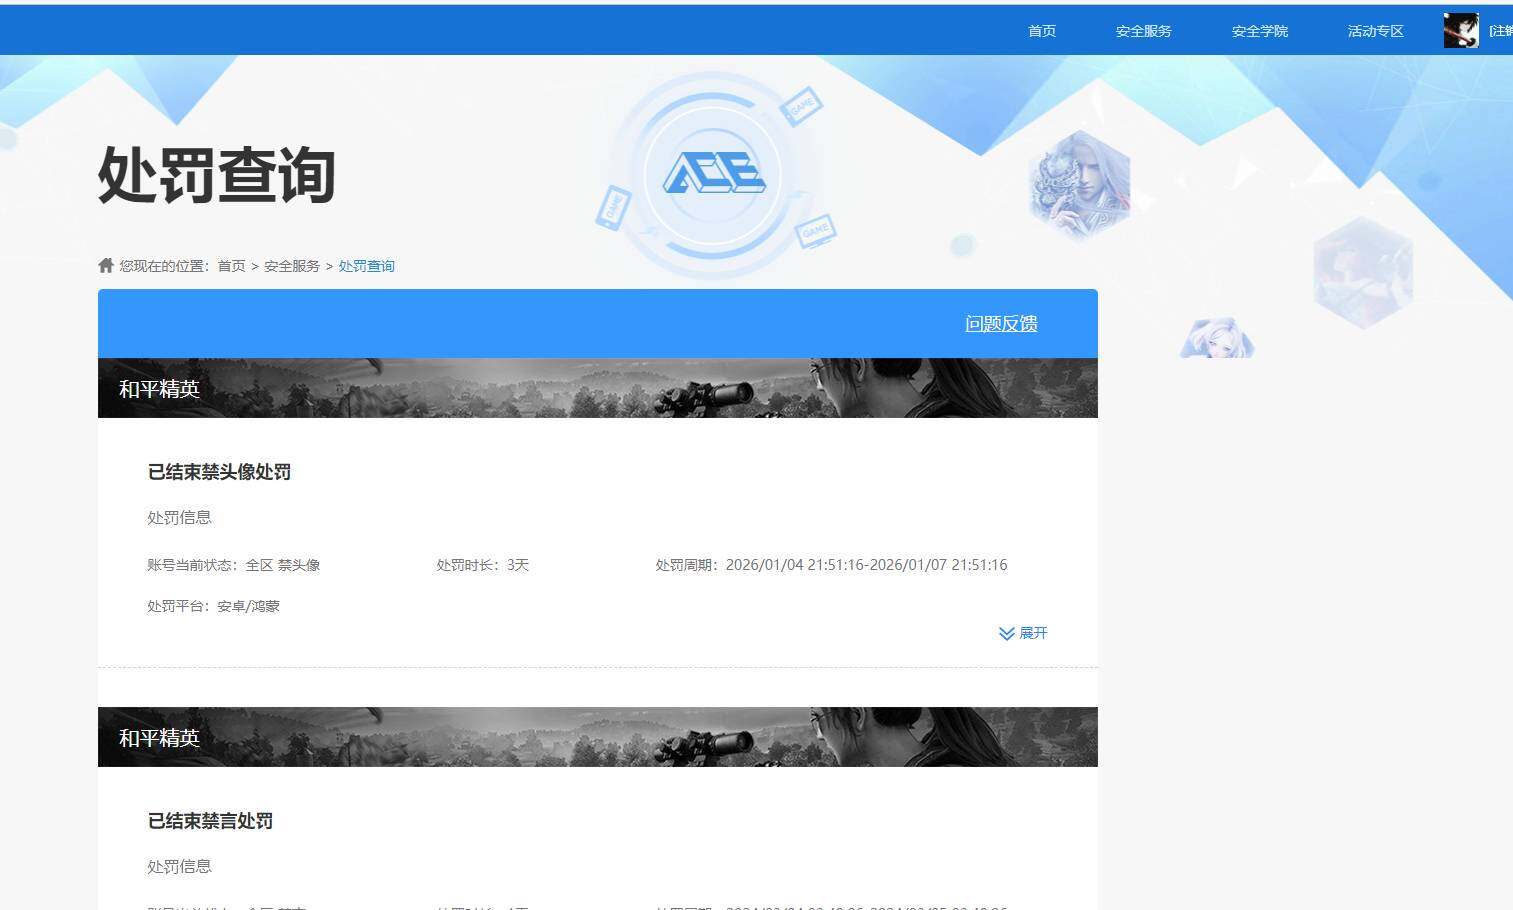Image resolution: width=1513 pixels, height=910 pixels.
Task: Open the 活动专区 navigation item
Action: pyautogui.click(x=1376, y=31)
